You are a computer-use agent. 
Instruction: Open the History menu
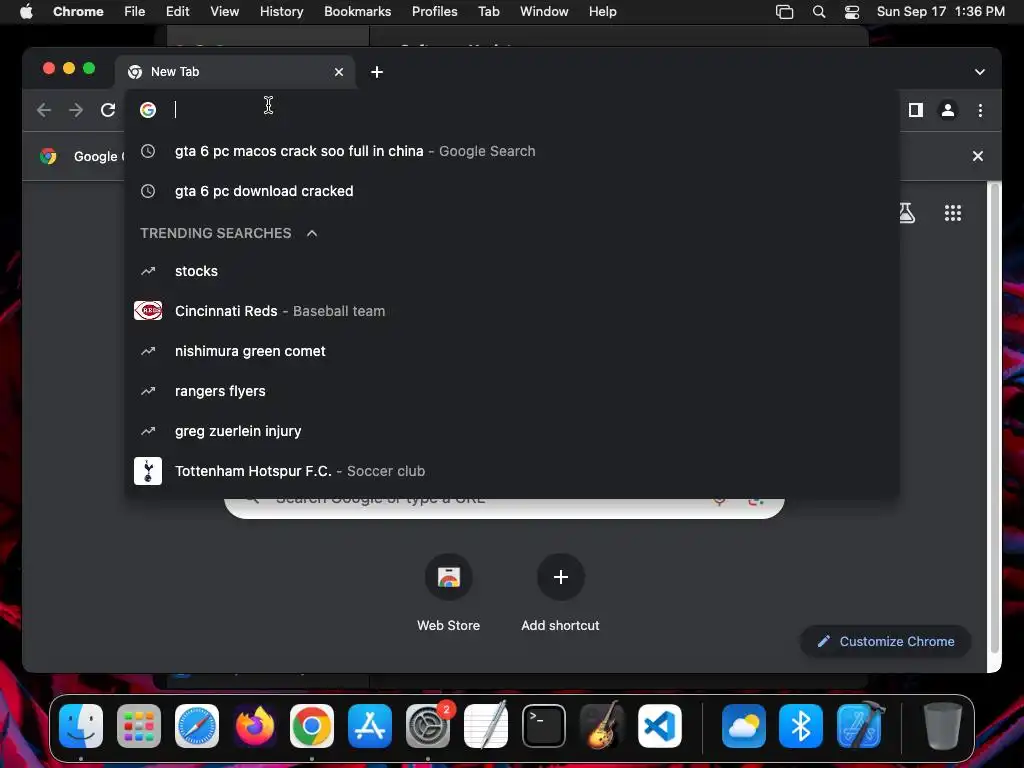281,12
